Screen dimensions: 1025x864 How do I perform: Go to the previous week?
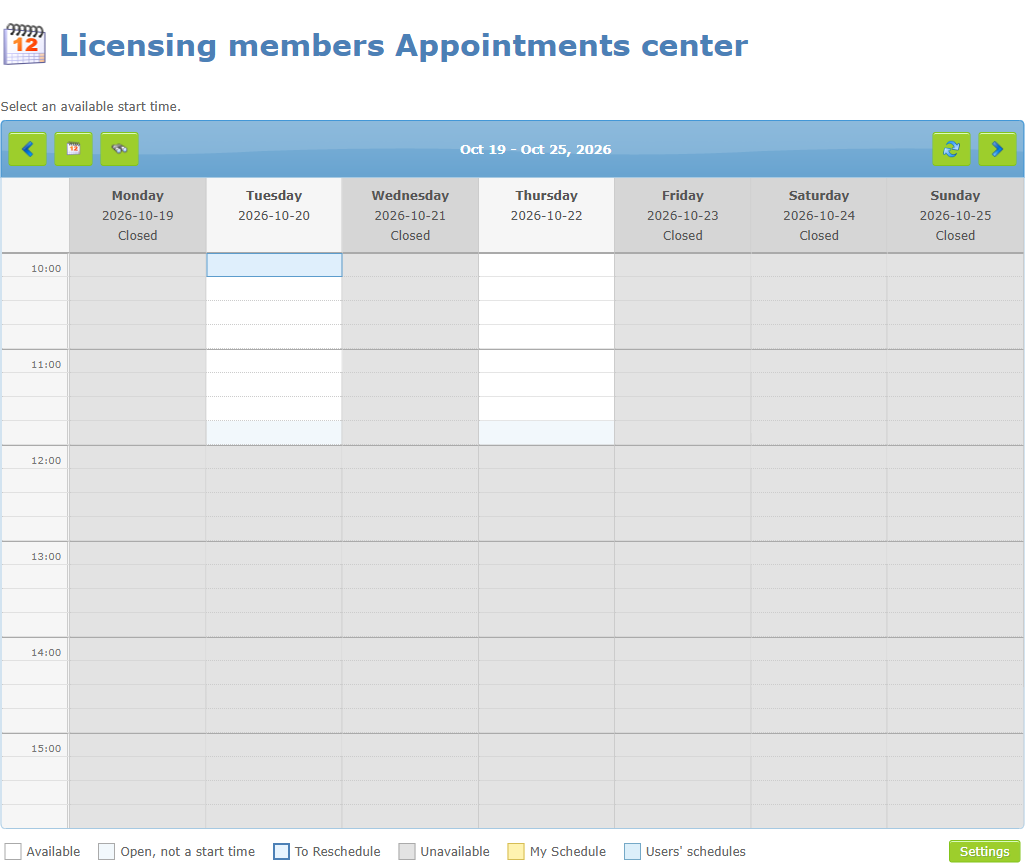(27, 149)
